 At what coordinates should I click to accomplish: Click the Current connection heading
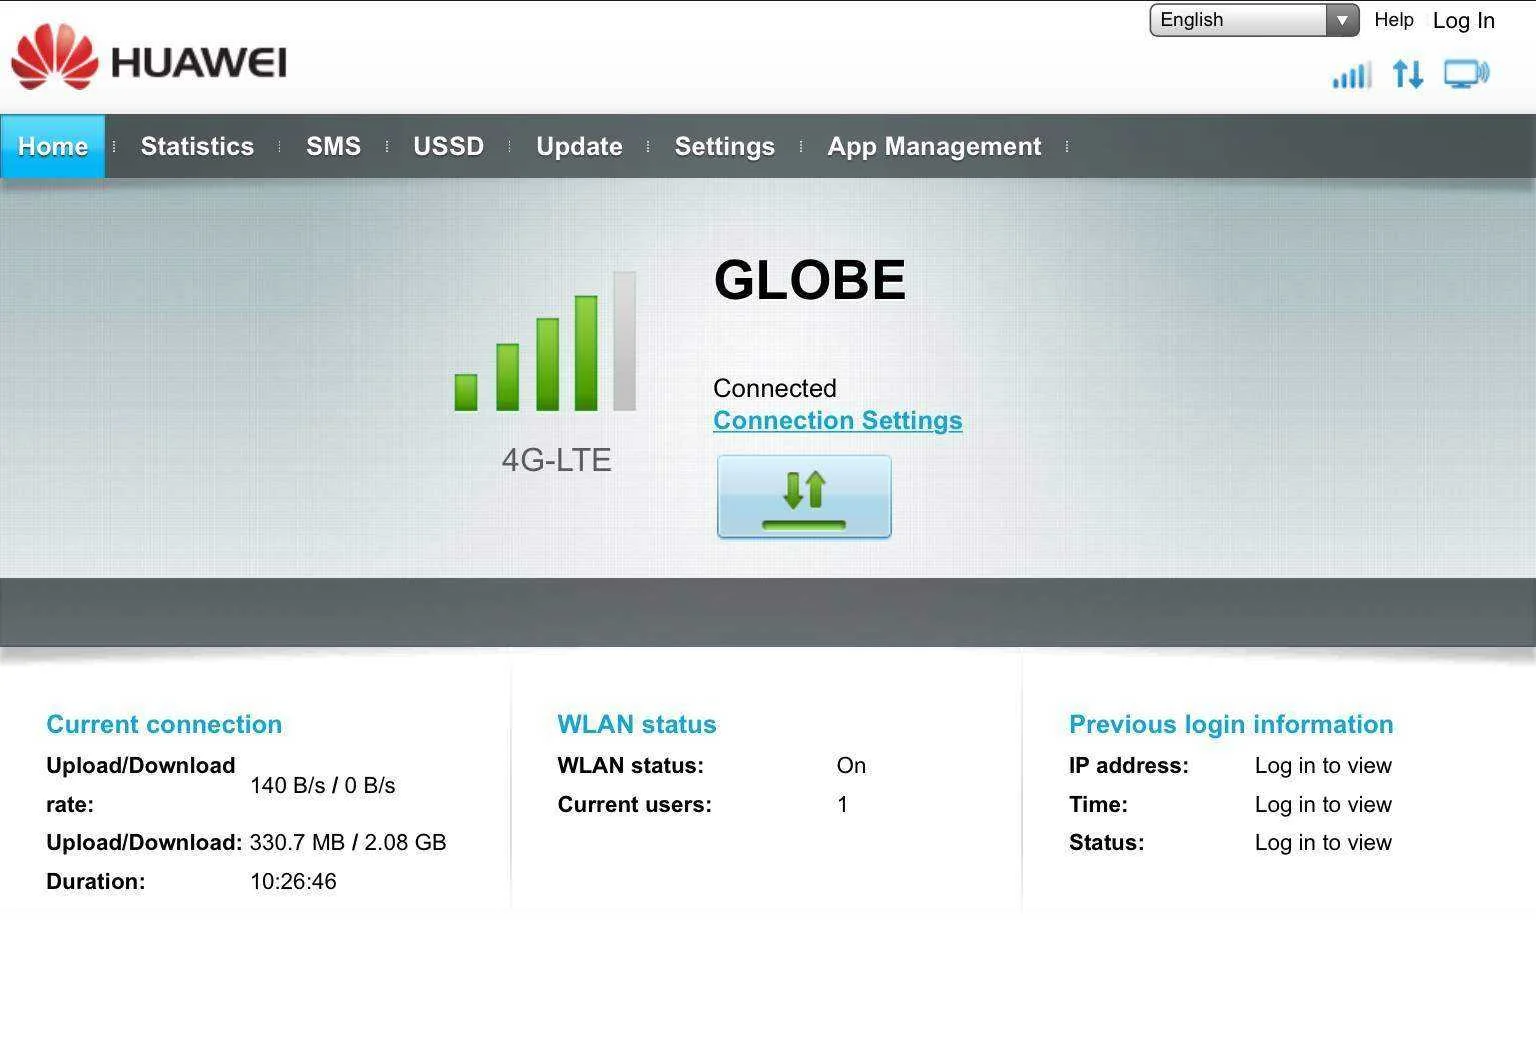point(164,724)
